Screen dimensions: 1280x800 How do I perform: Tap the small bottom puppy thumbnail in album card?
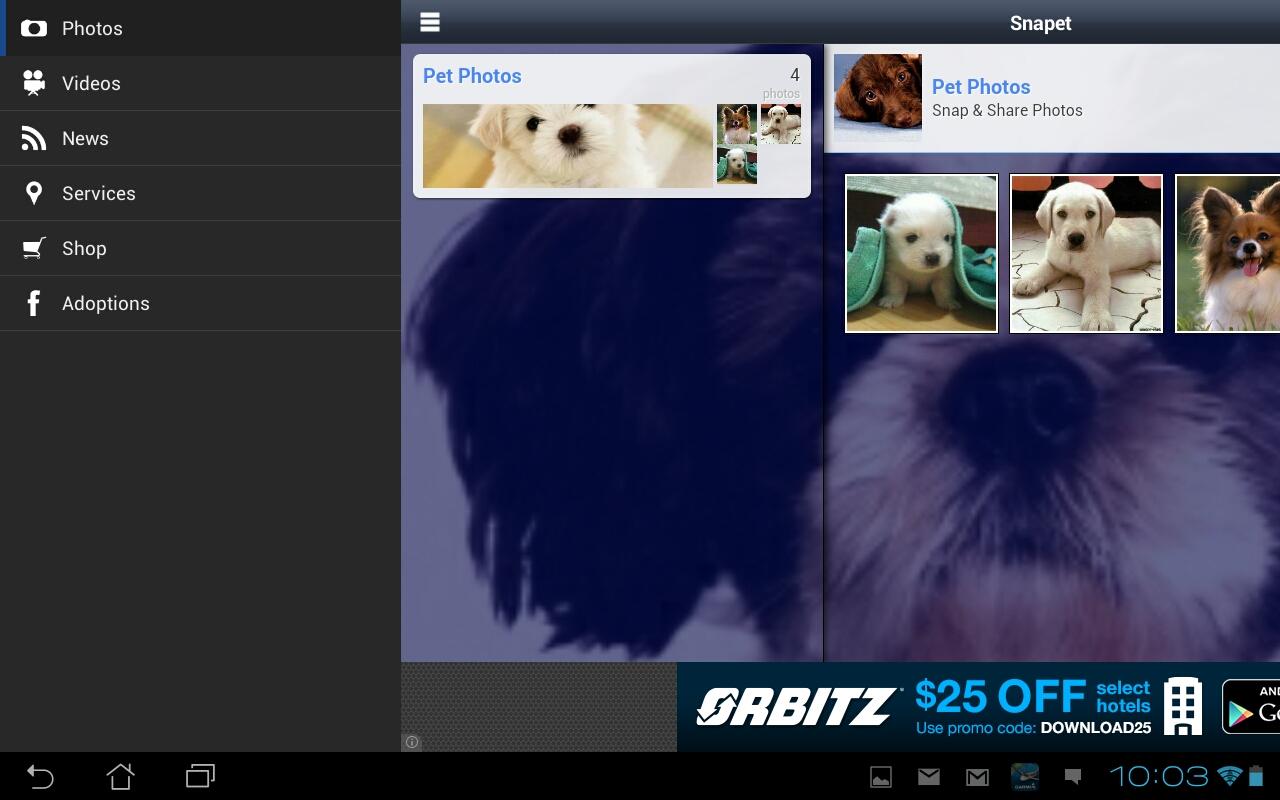pyautogui.click(x=737, y=166)
